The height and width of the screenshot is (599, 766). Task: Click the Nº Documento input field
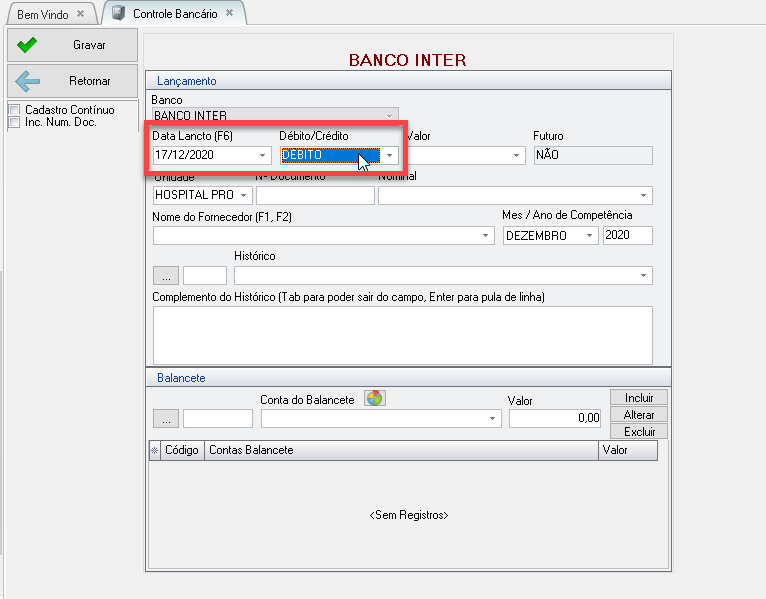pyautogui.click(x=315, y=195)
